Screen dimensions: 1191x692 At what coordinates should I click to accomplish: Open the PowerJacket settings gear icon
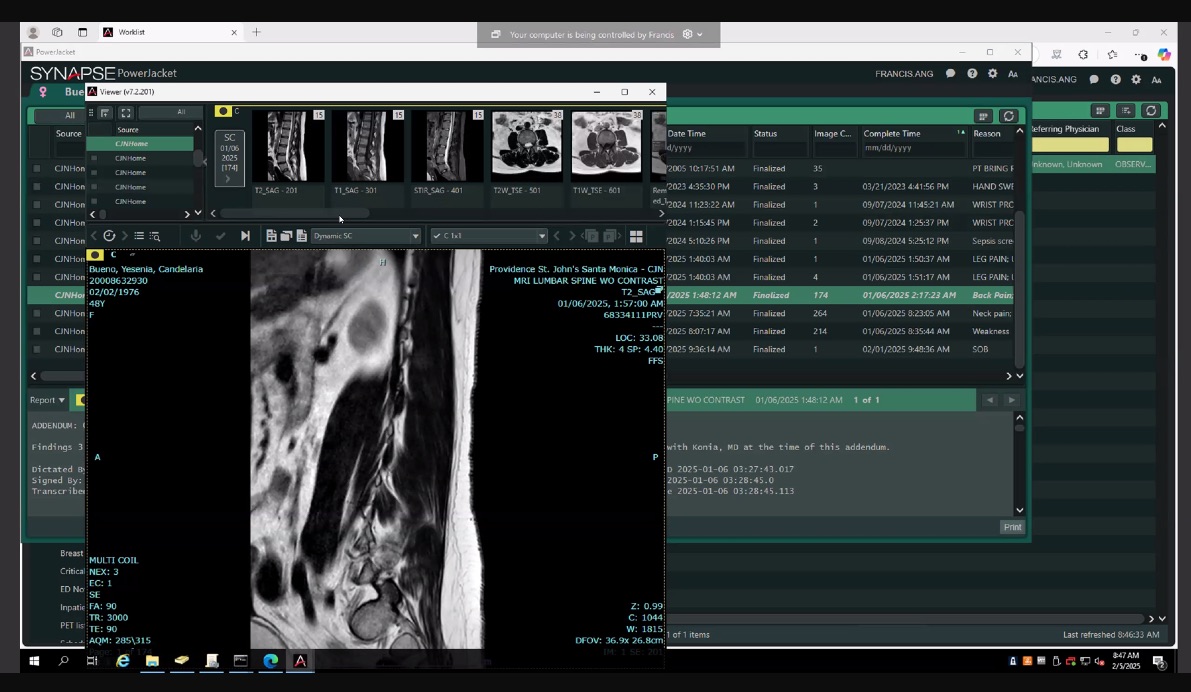(993, 74)
